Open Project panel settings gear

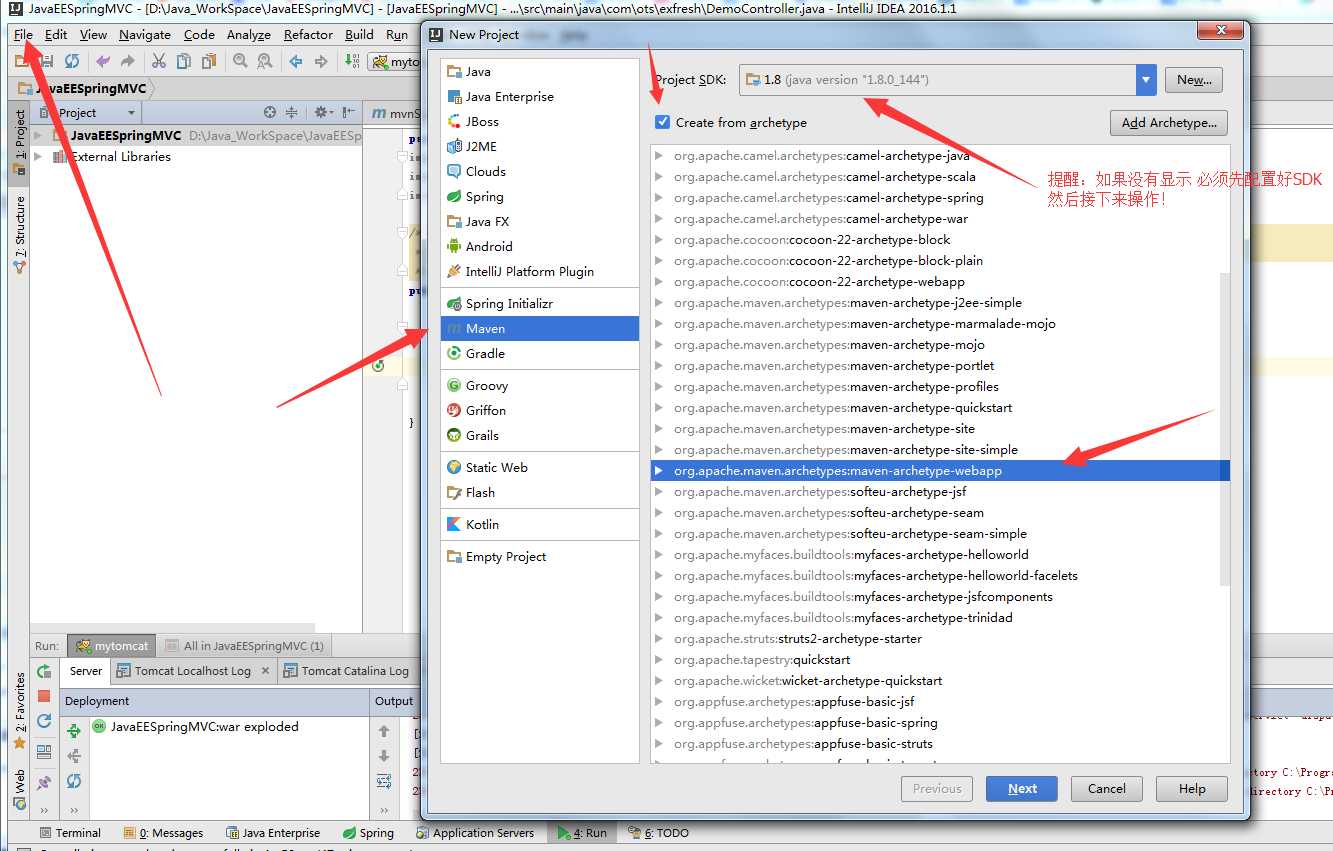pyautogui.click(x=323, y=112)
